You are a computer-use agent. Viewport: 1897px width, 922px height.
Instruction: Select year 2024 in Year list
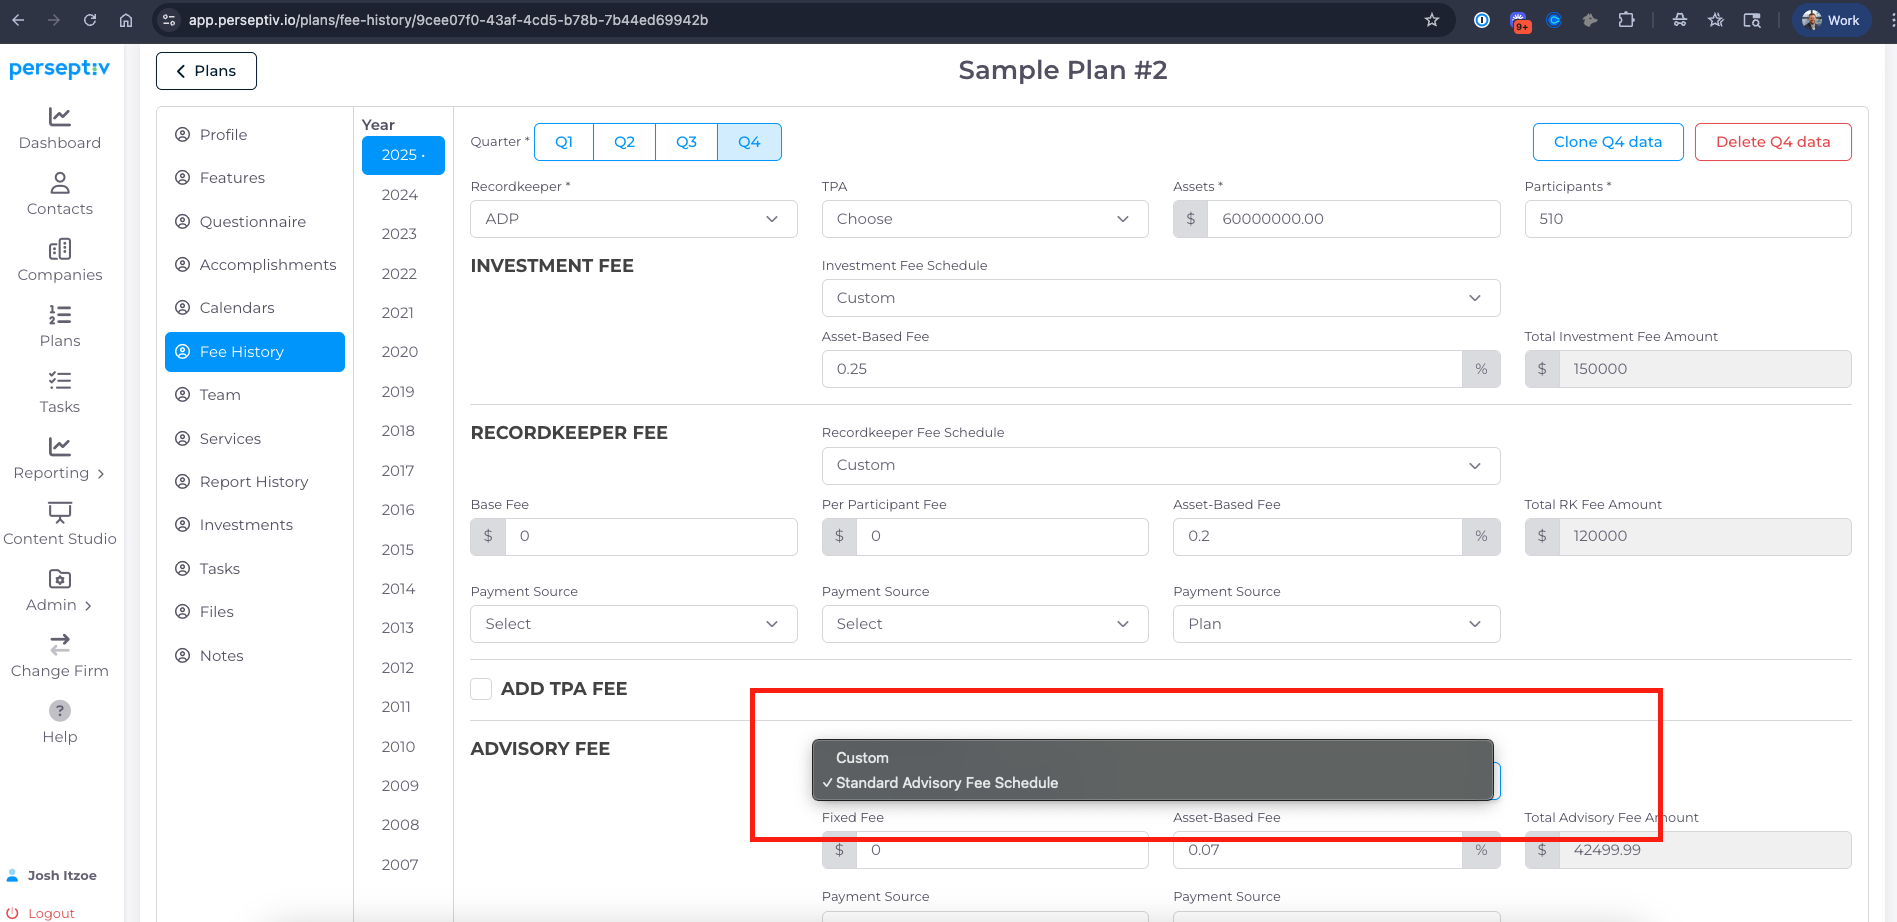tap(400, 195)
